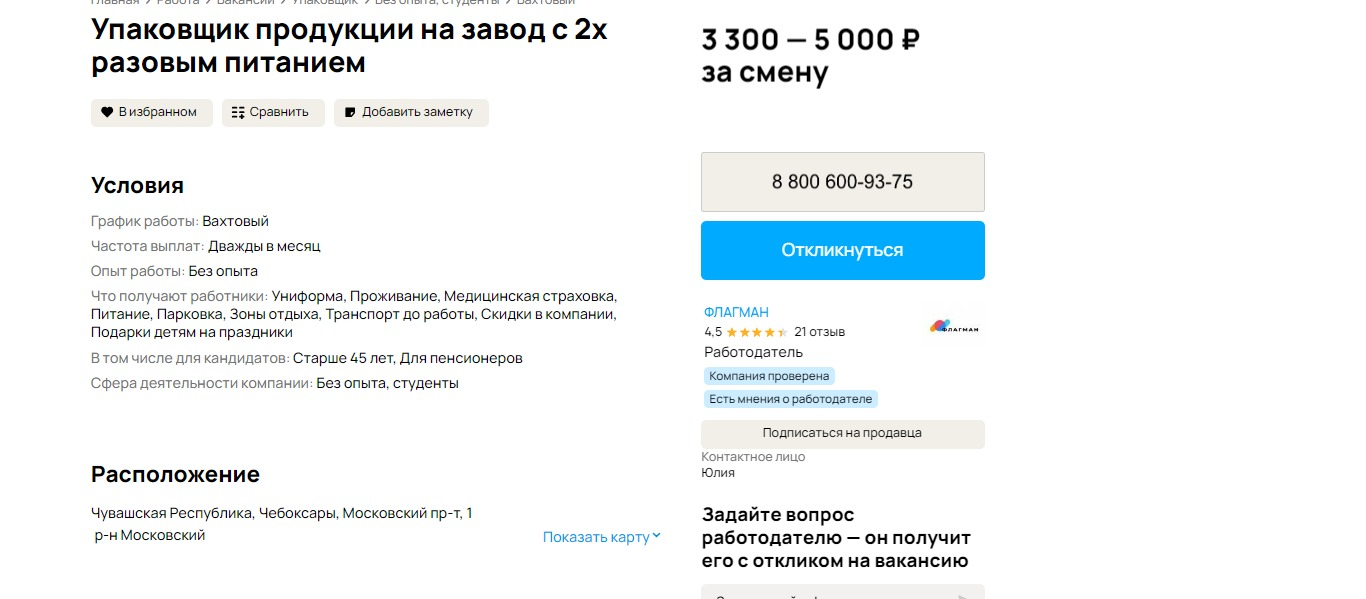
Task: Open the ФЛАГМАН employer profile link
Action: point(736,312)
